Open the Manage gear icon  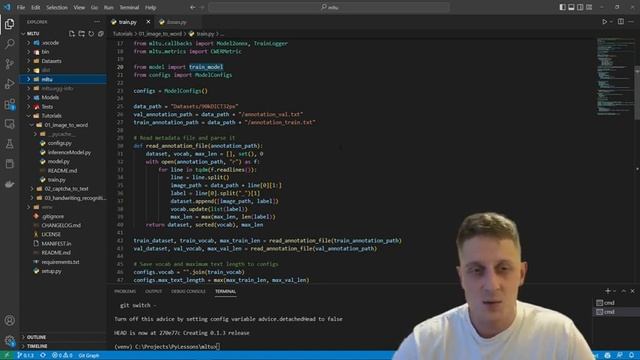[x=9, y=340]
